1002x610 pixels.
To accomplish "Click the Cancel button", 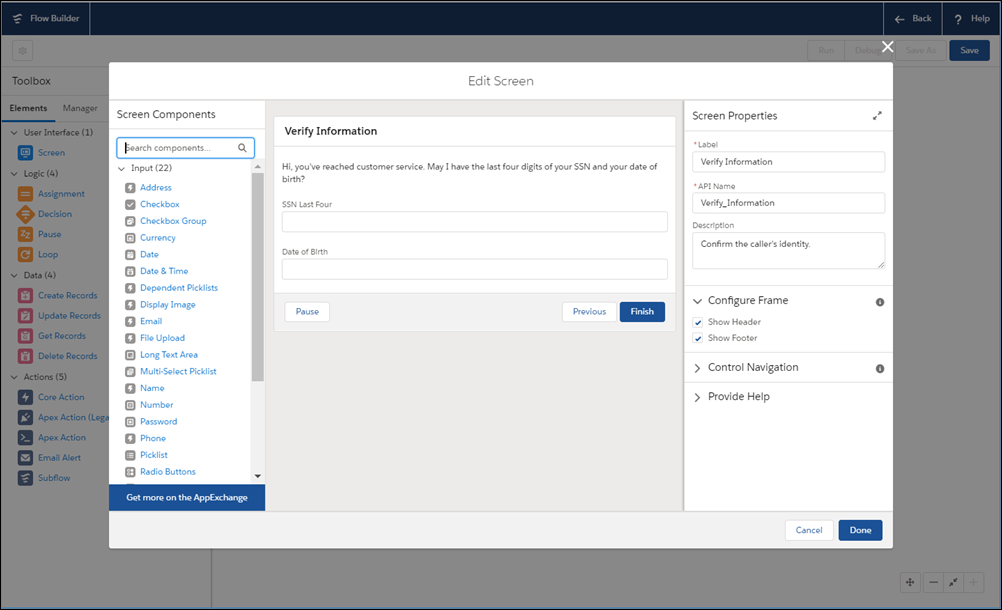I will click(x=809, y=530).
